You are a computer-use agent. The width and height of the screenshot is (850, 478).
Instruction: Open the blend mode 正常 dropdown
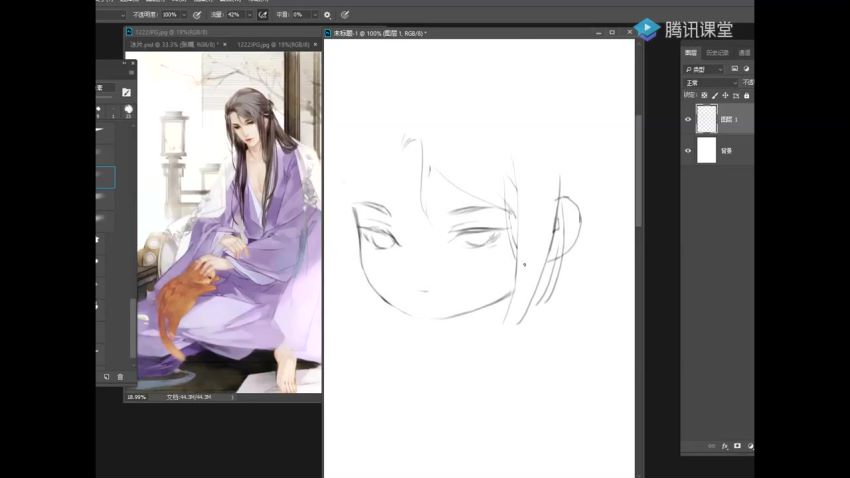(x=711, y=83)
